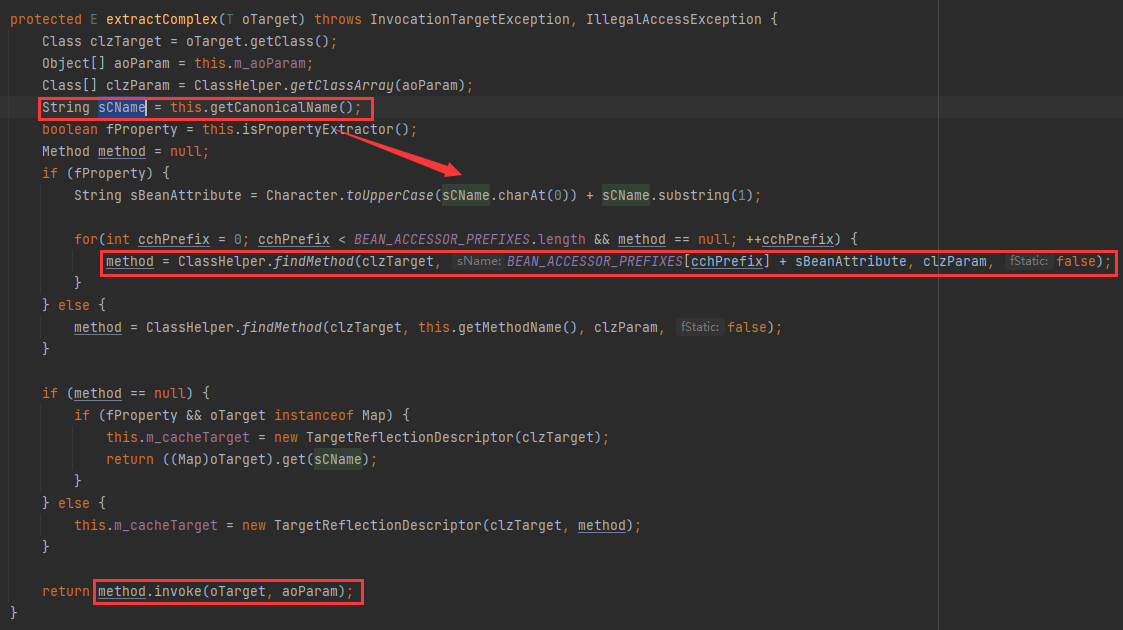Viewport: 1123px width, 630px height.
Task: Click the fStatic: hint in the for loop
Action: coord(1028,261)
